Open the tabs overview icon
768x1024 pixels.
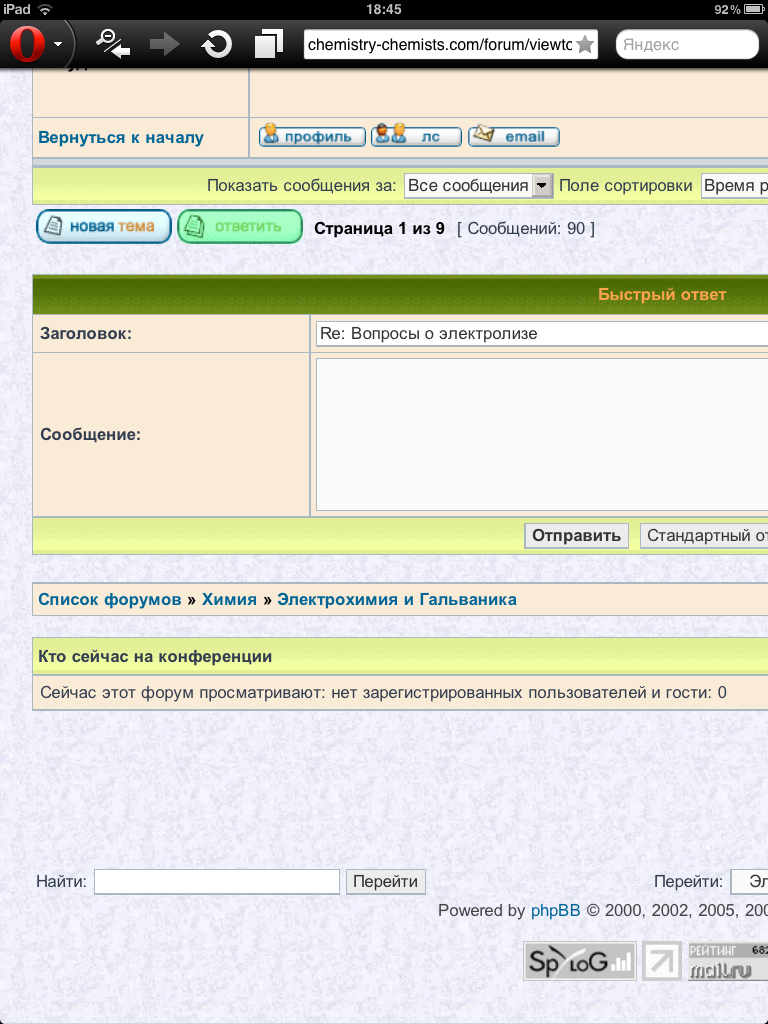pos(268,44)
